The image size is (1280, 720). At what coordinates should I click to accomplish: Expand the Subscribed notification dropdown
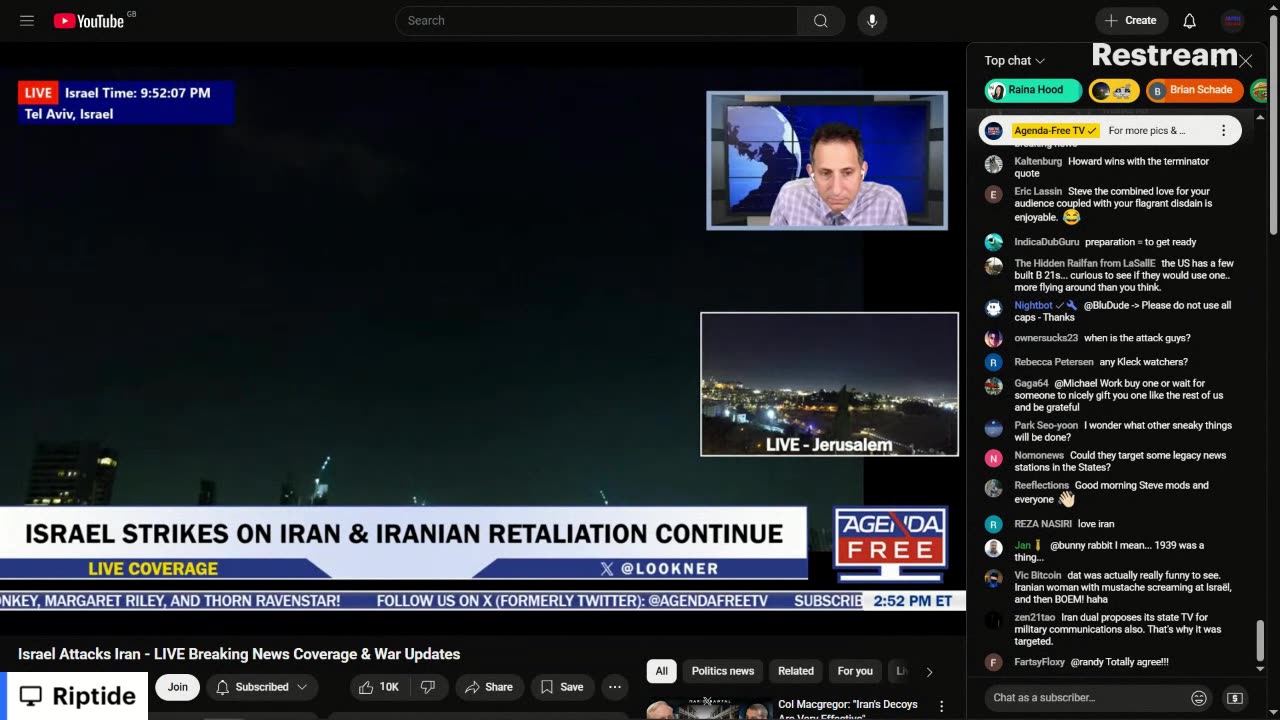[262, 687]
